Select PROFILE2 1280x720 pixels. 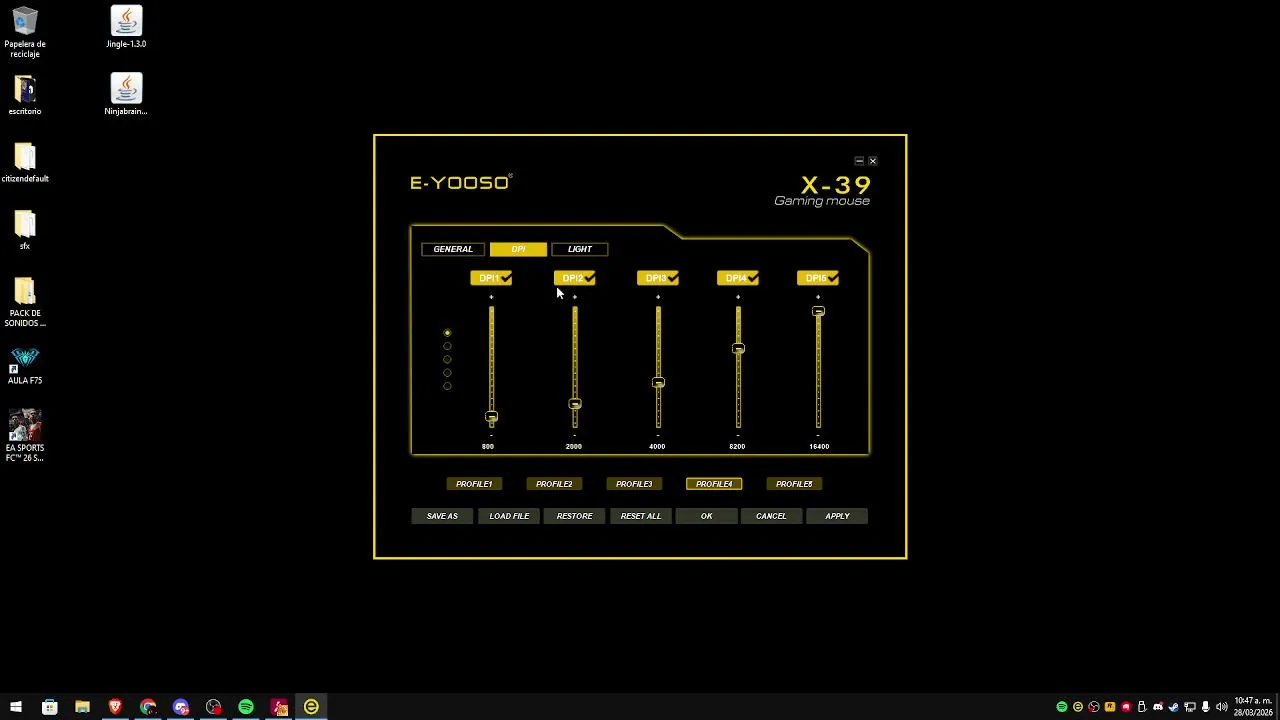point(554,484)
